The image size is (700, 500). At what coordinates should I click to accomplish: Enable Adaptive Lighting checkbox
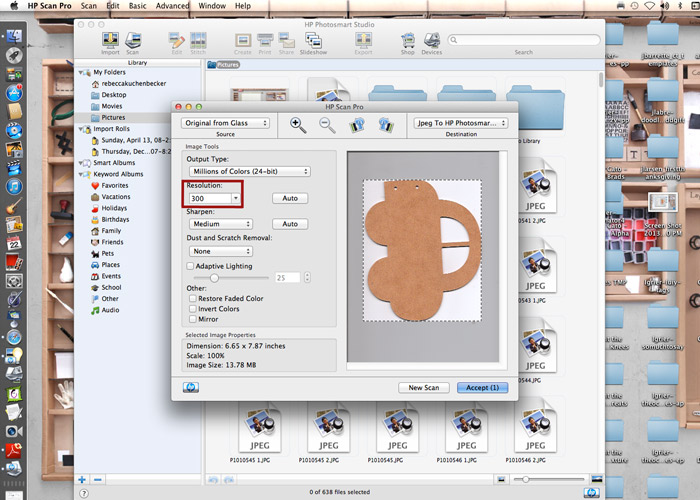point(190,266)
